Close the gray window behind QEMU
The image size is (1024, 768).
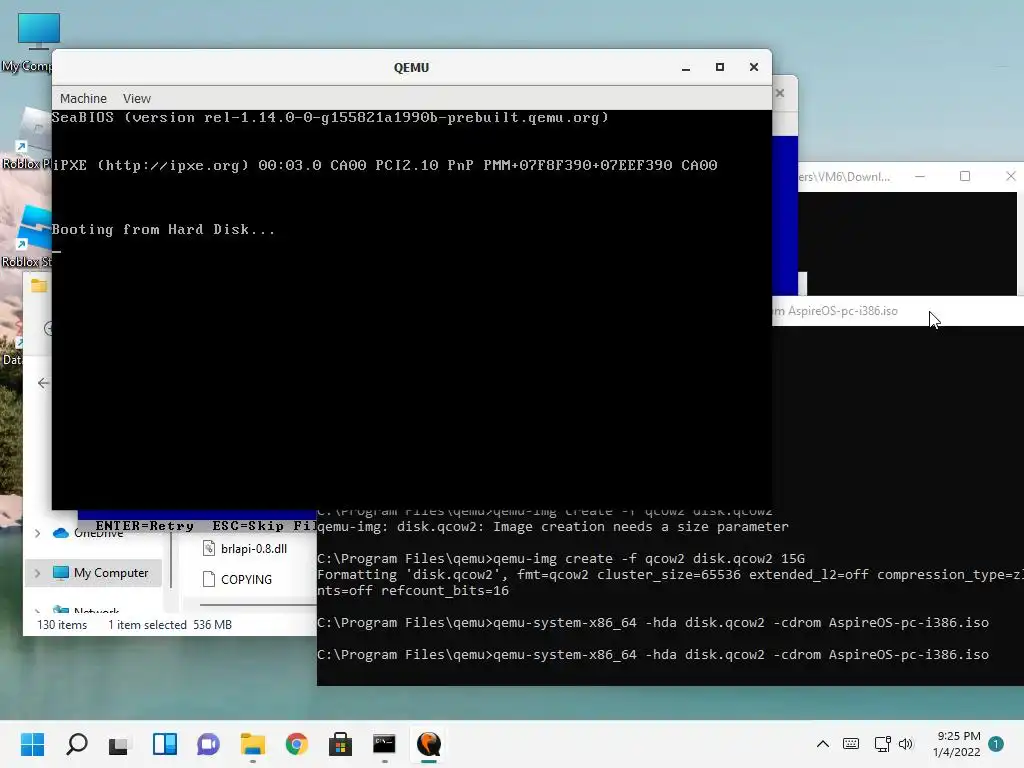point(780,93)
